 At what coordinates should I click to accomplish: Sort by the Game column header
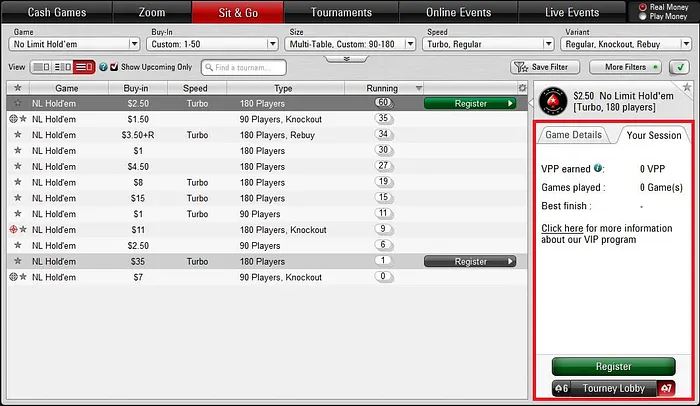69,88
